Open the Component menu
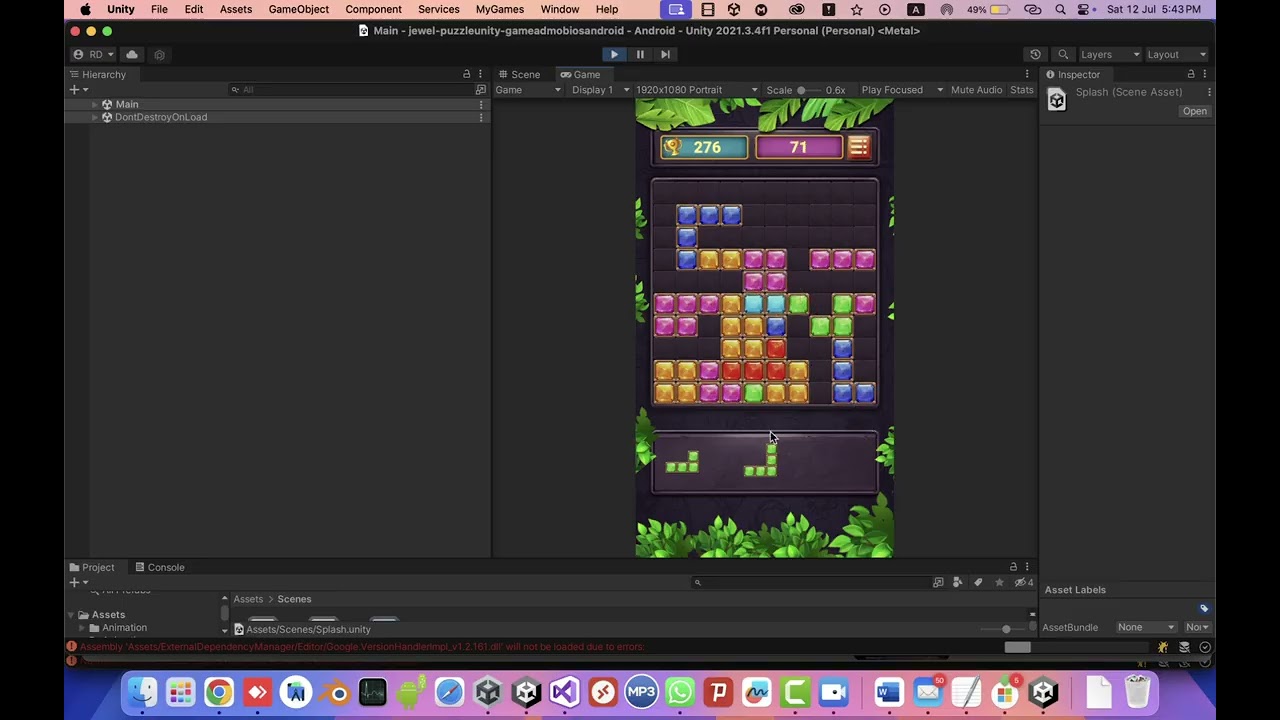 (x=373, y=9)
